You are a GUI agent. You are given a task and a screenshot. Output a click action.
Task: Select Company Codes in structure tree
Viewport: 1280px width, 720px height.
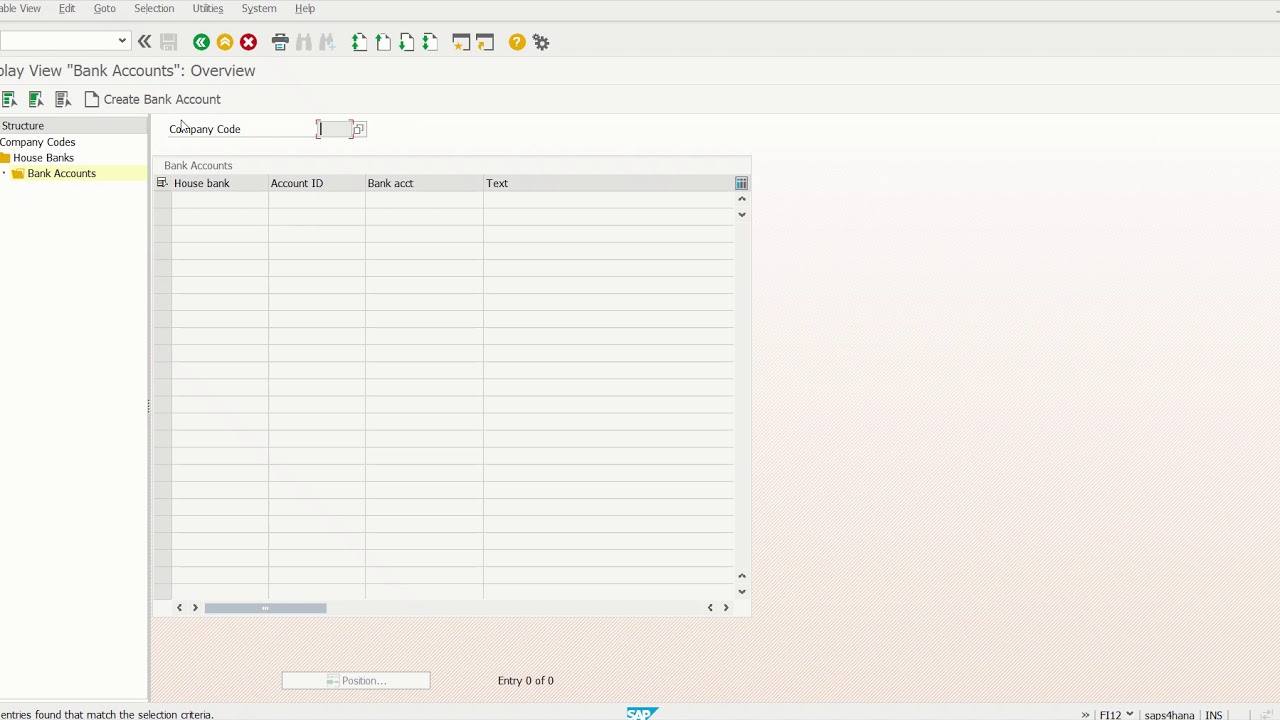click(38, 142)
